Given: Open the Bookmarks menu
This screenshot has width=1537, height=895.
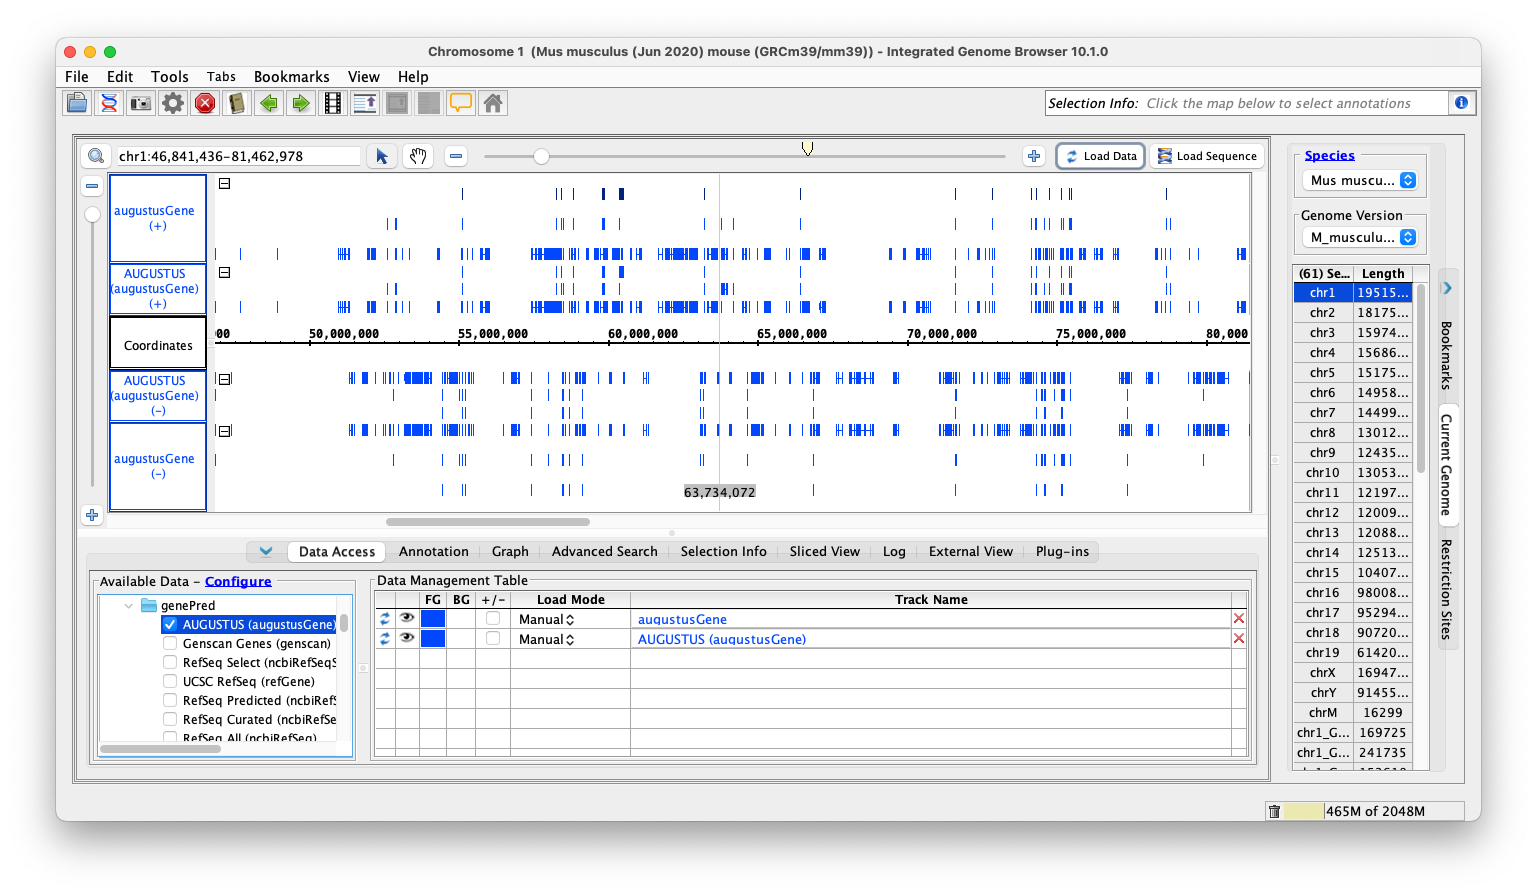Looking at the screenshot, I should pos(291,77).
